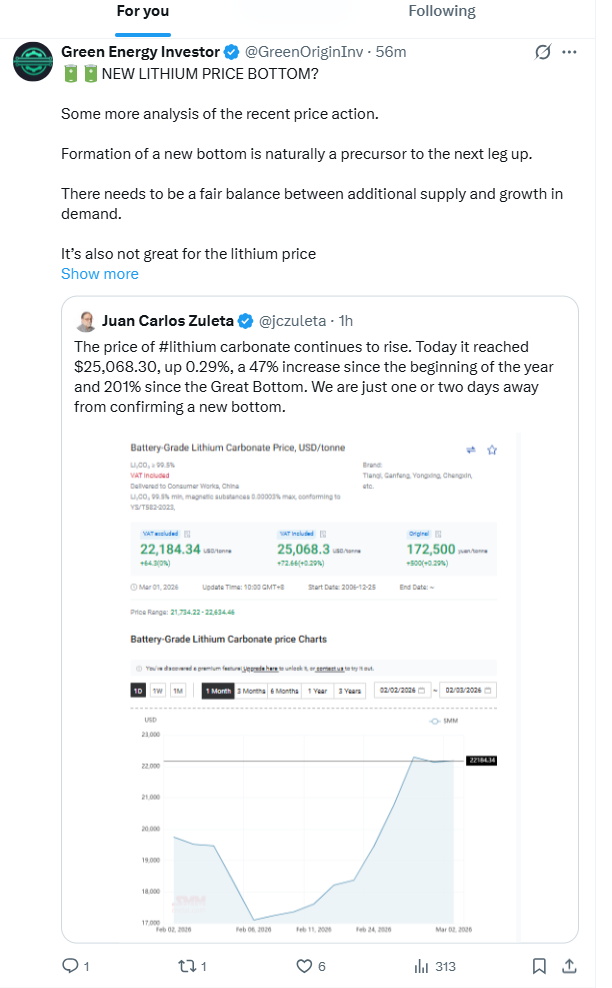Screen dimensions: 612x988
Task: Share the post via share icon
Action: click(x=569, y=966)
